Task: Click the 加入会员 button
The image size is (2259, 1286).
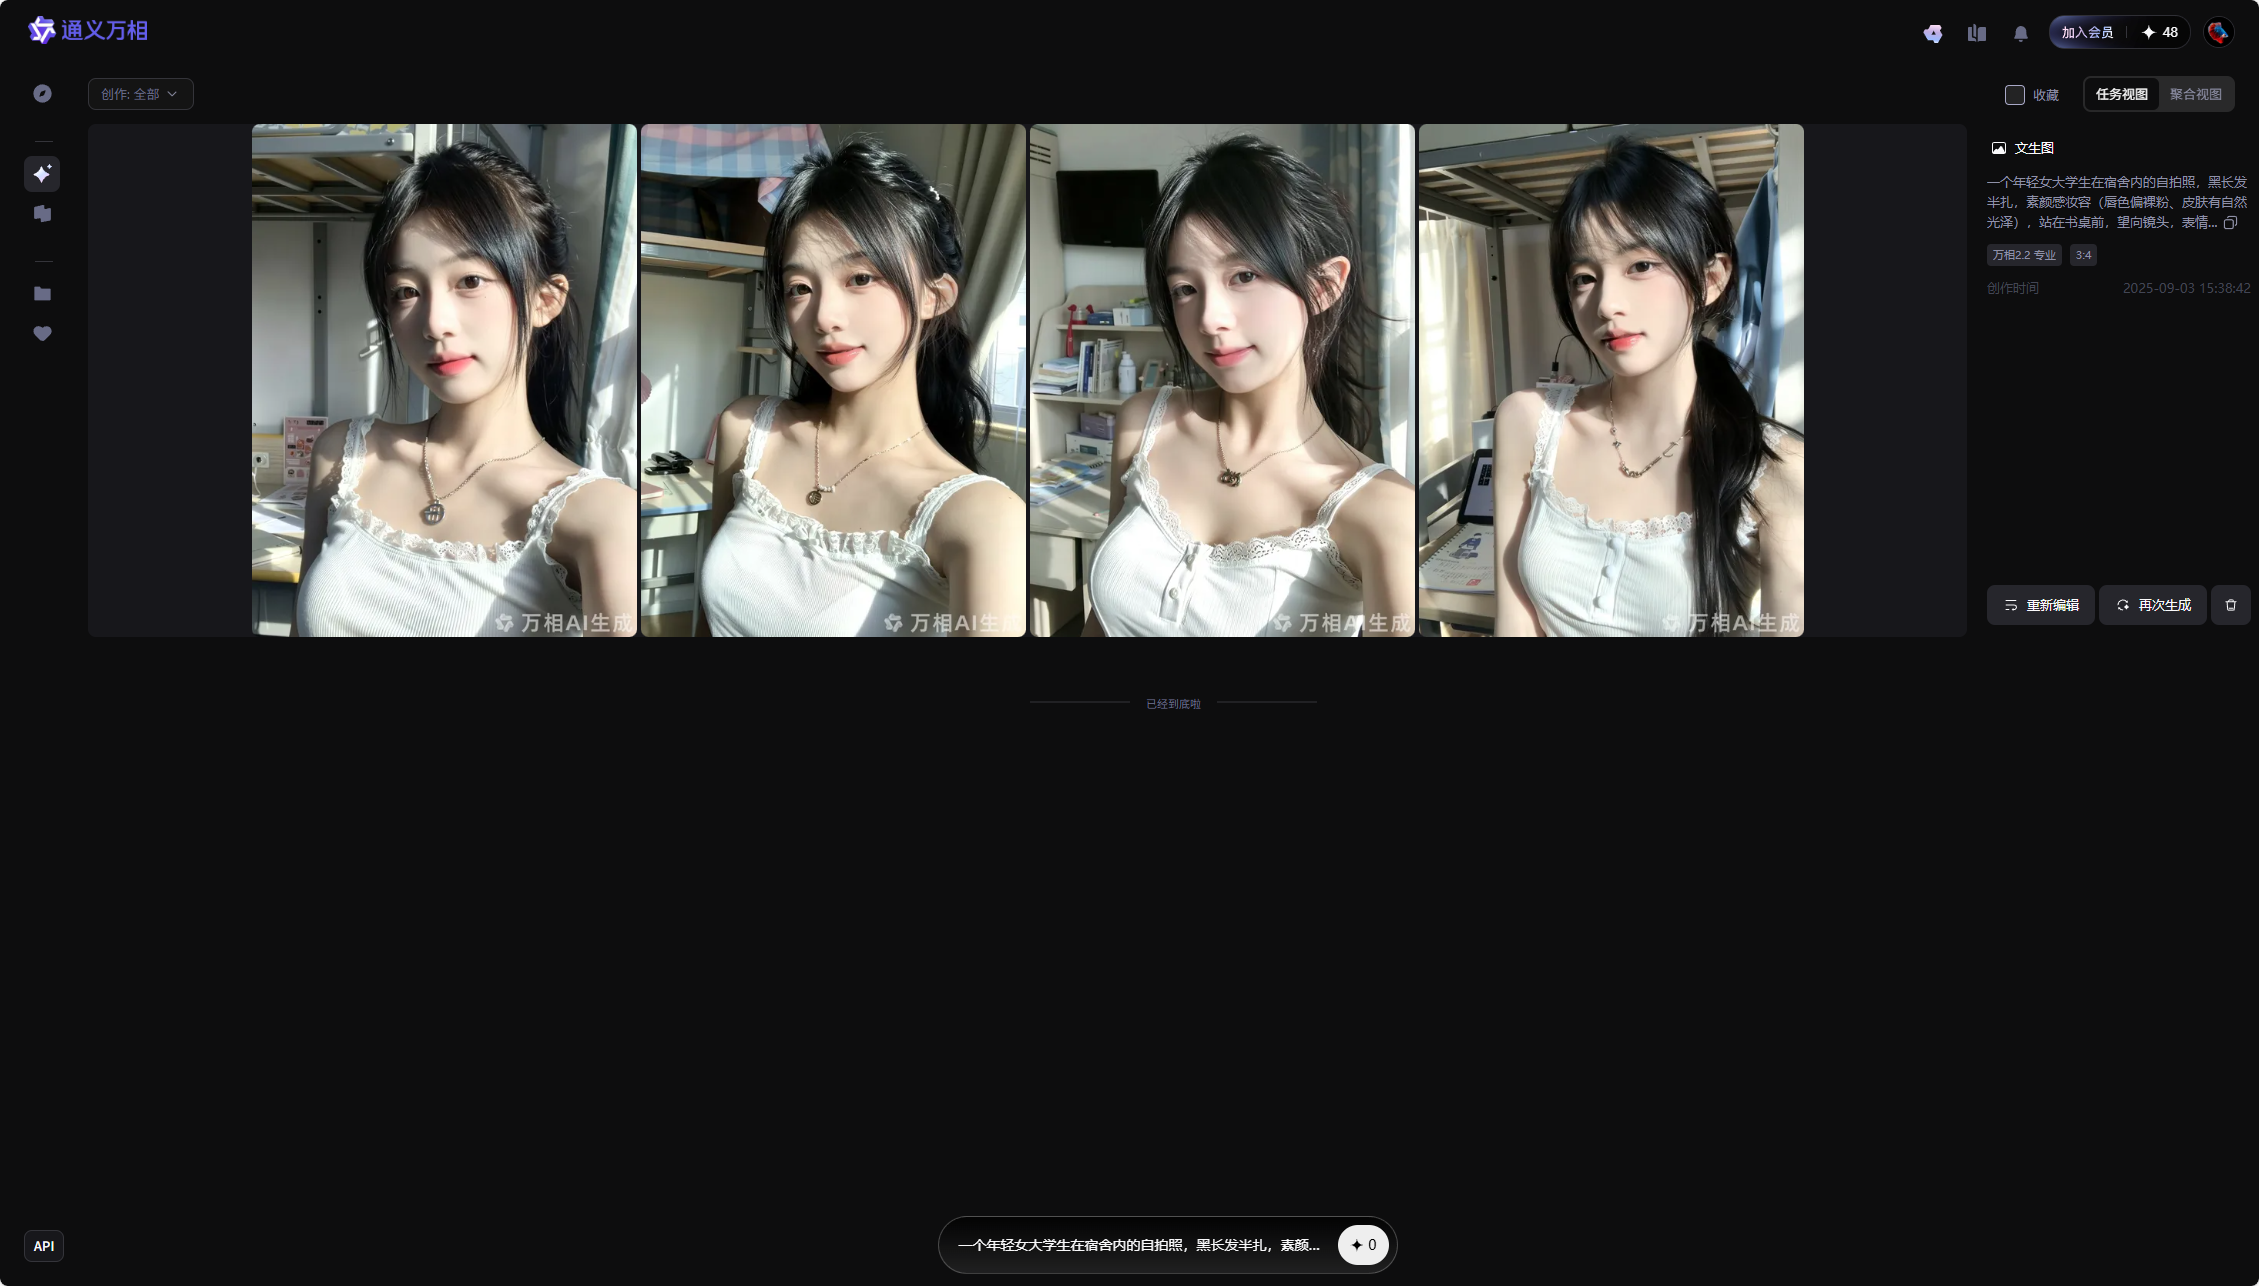Action: point(2087,33)
